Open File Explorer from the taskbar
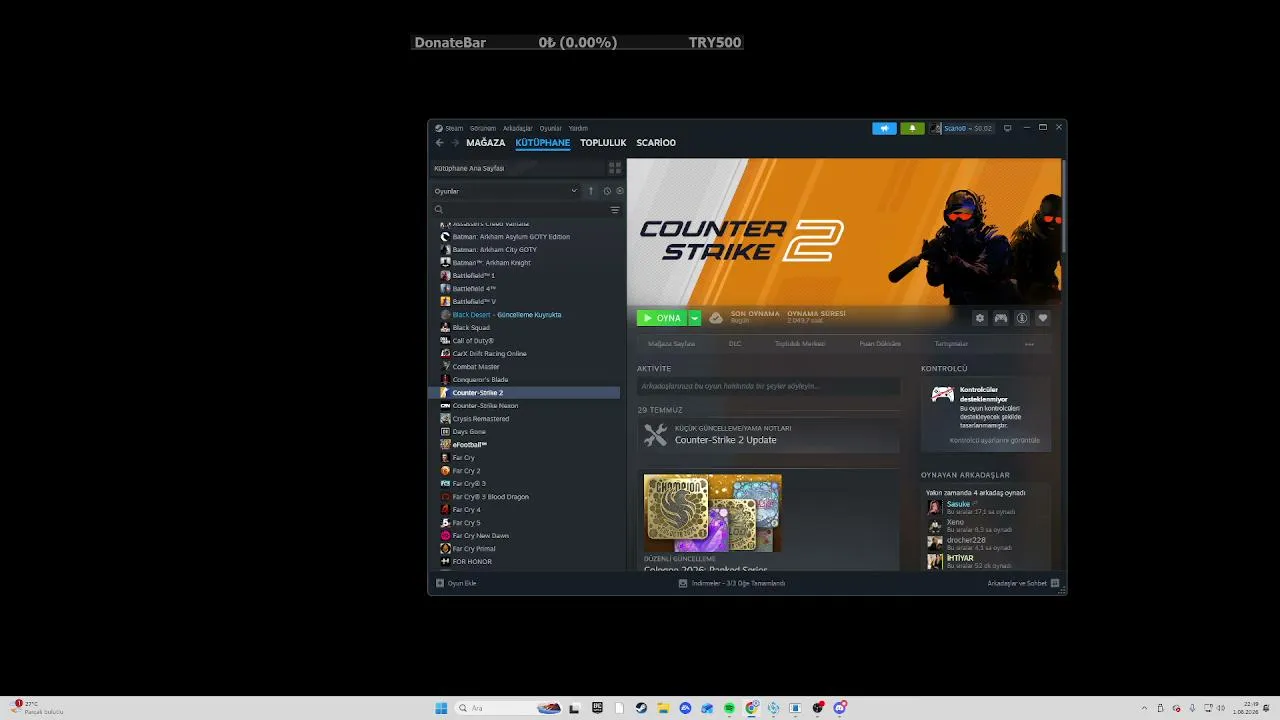Viewport: 1280px width, 720px height. 663,708
